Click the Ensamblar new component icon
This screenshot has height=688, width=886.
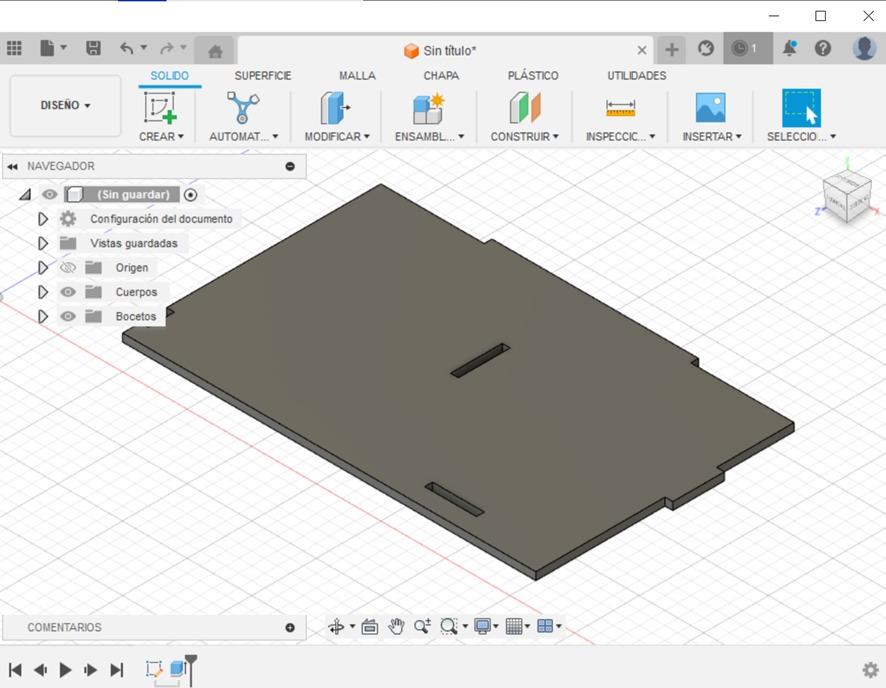click(428, 108)
